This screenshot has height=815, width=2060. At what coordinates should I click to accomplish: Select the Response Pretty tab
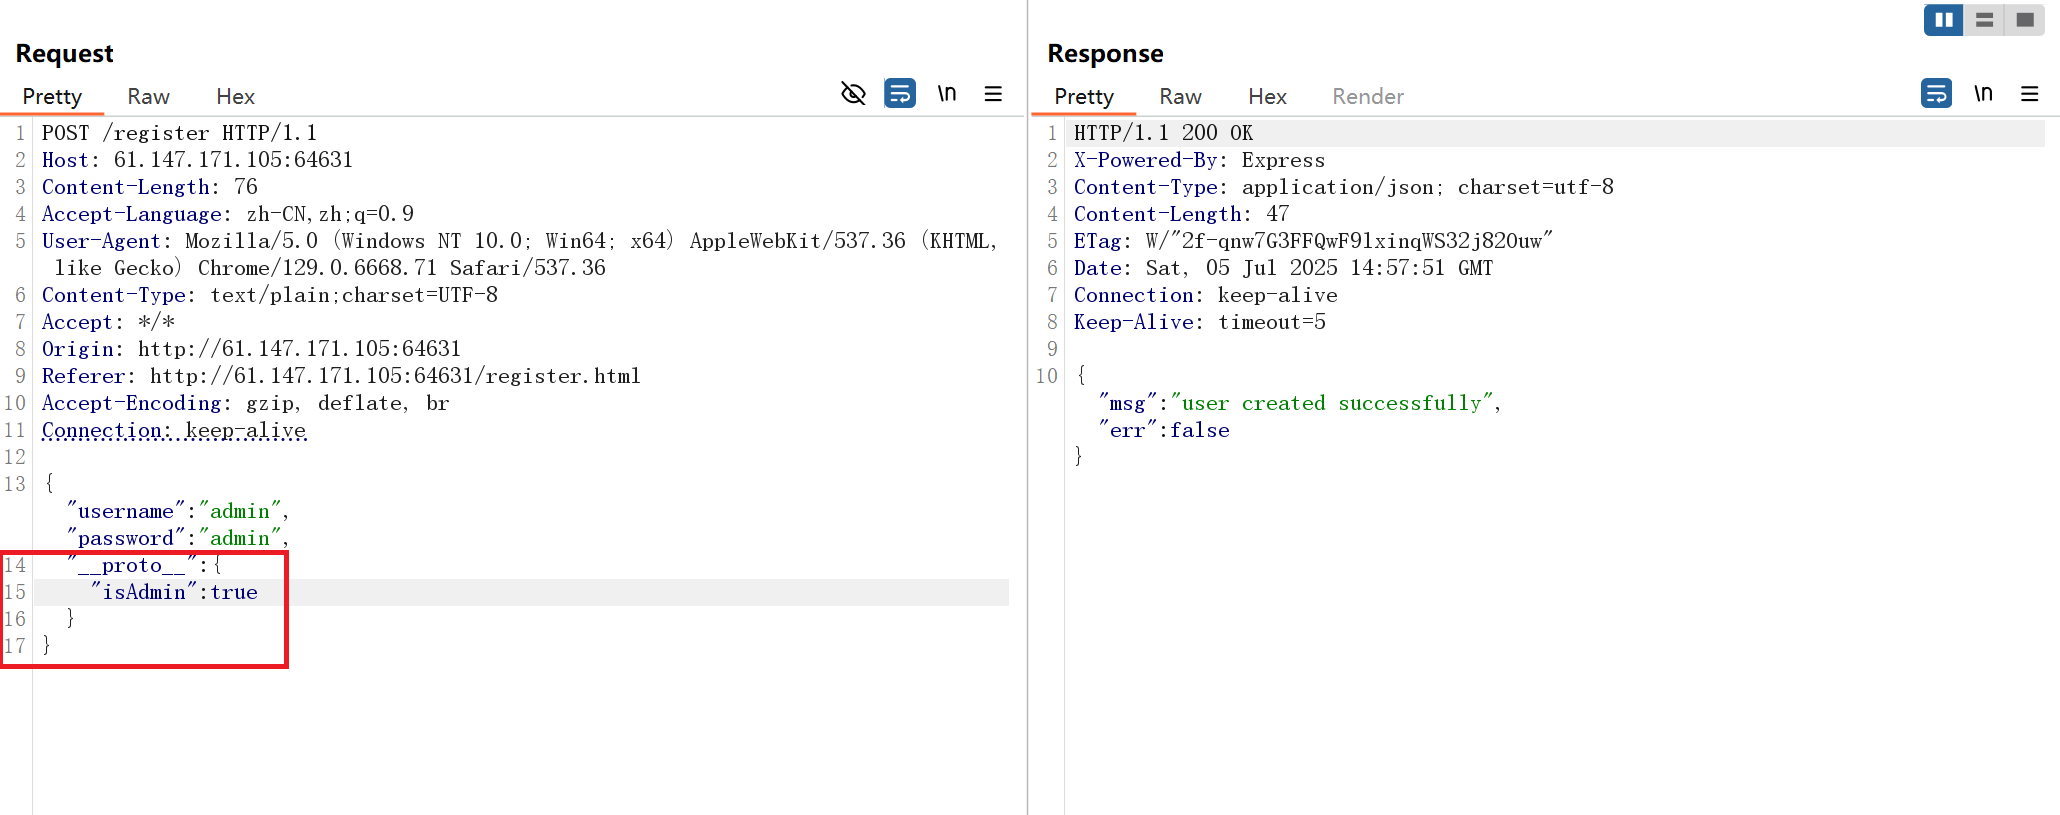point(1084,97)
